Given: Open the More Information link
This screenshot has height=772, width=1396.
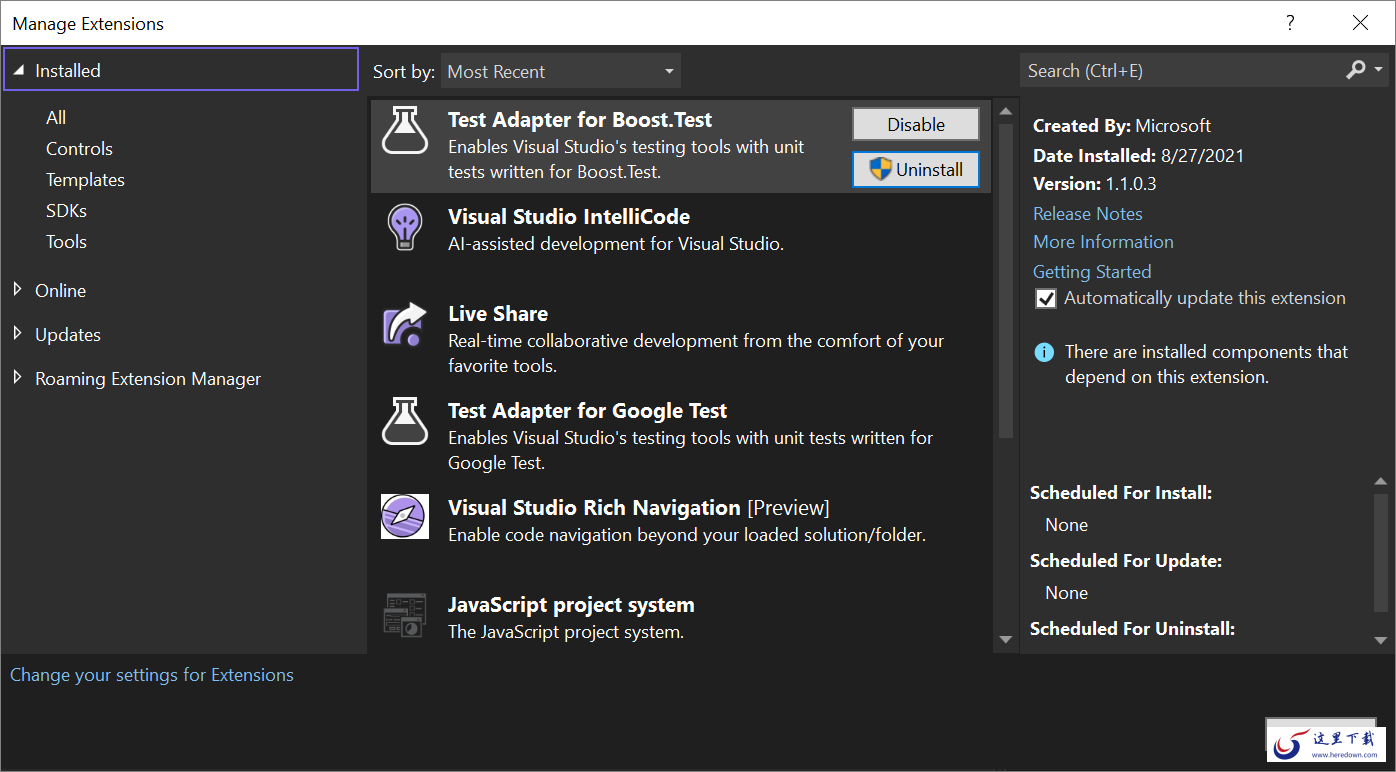Looking at the screenshot, I should (x=1103, y=241).
